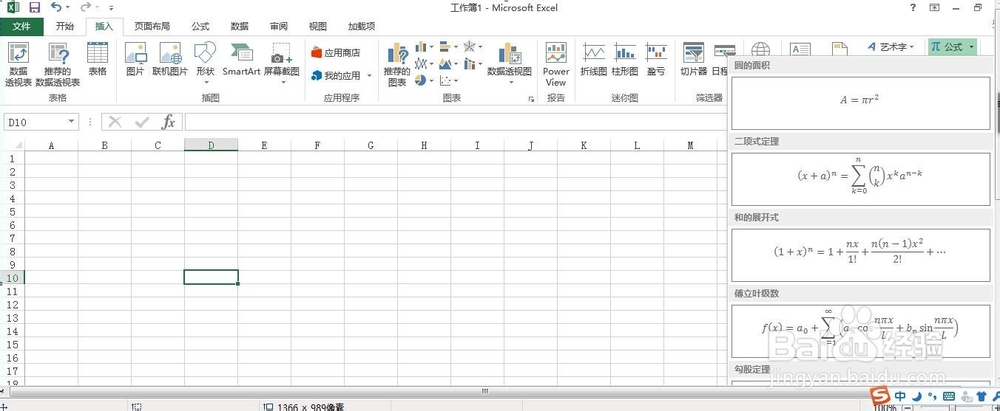Expand the My Apps dropdown arrow
This screenshot has height=411, width=1000.
pyautogui.click(x=369, y=75)
